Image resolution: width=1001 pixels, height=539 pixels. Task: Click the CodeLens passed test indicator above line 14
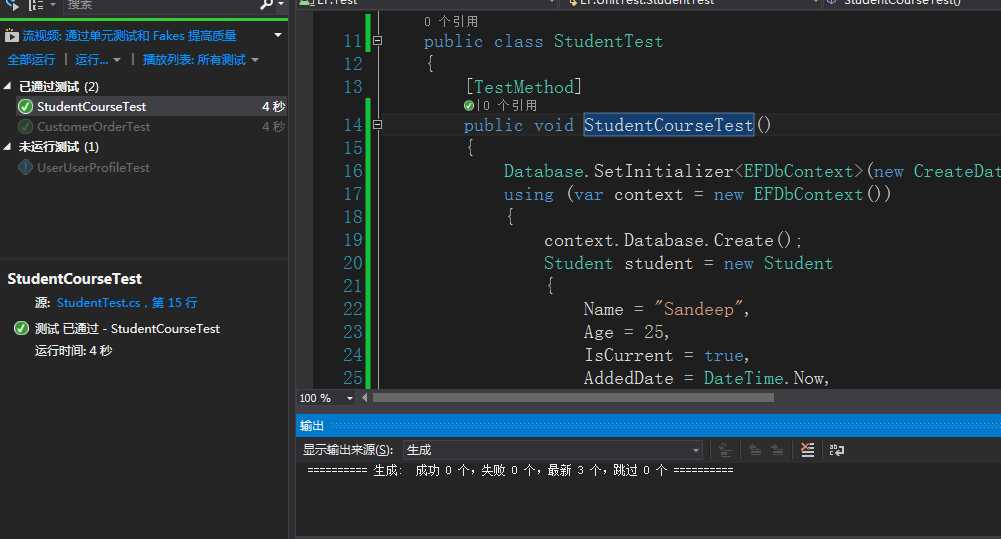469,105
